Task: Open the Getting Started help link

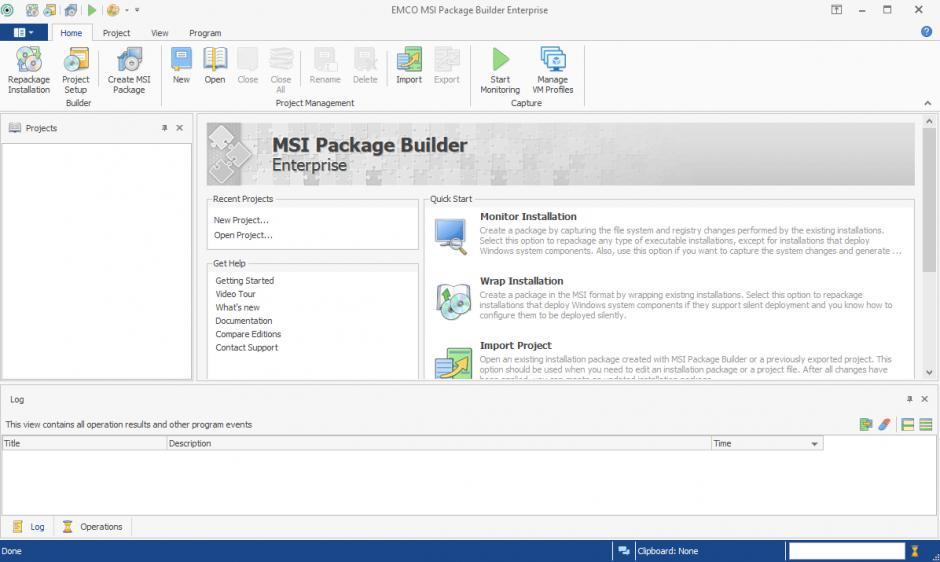Action: point(245,281)
